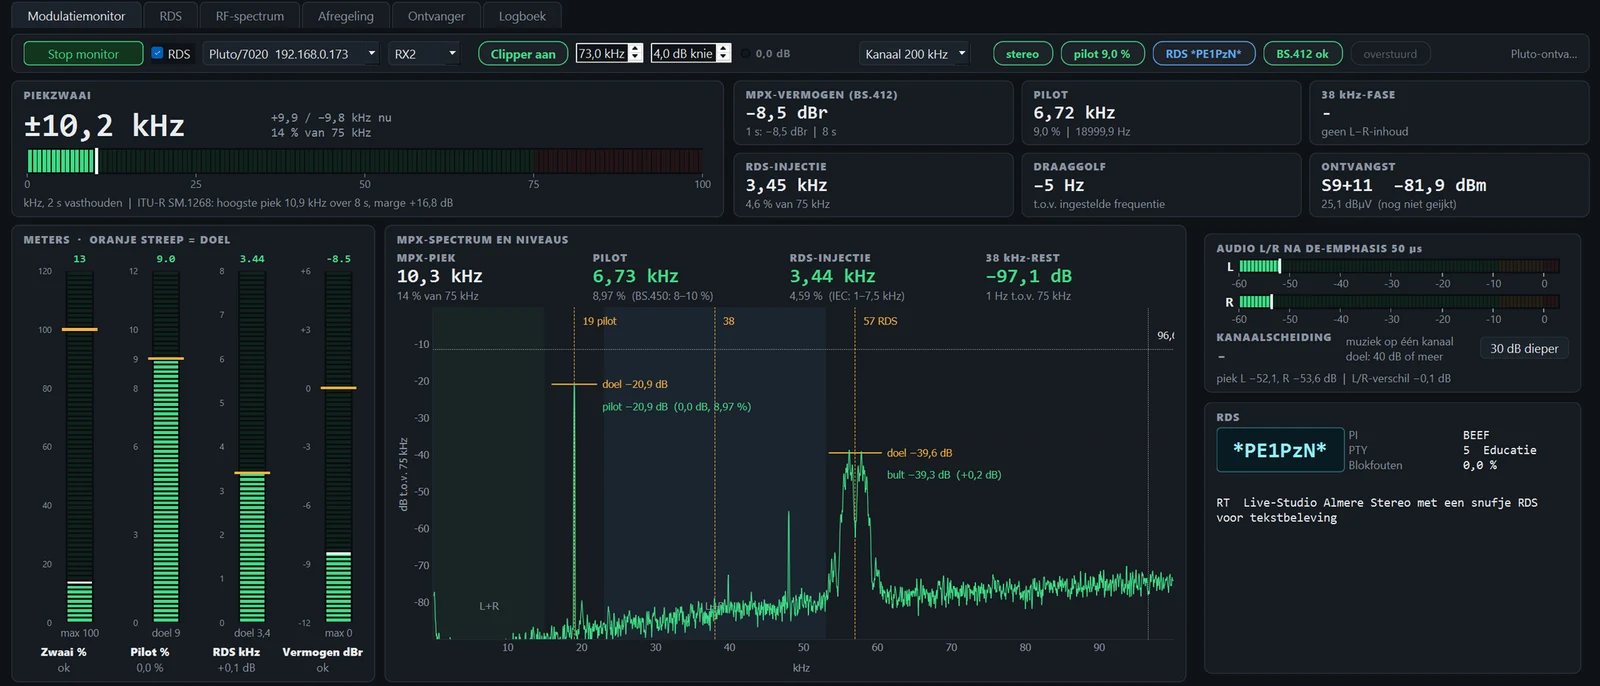
Task: Click the 57 RDS marker in spectrum
Action: (x=880, y=321)
